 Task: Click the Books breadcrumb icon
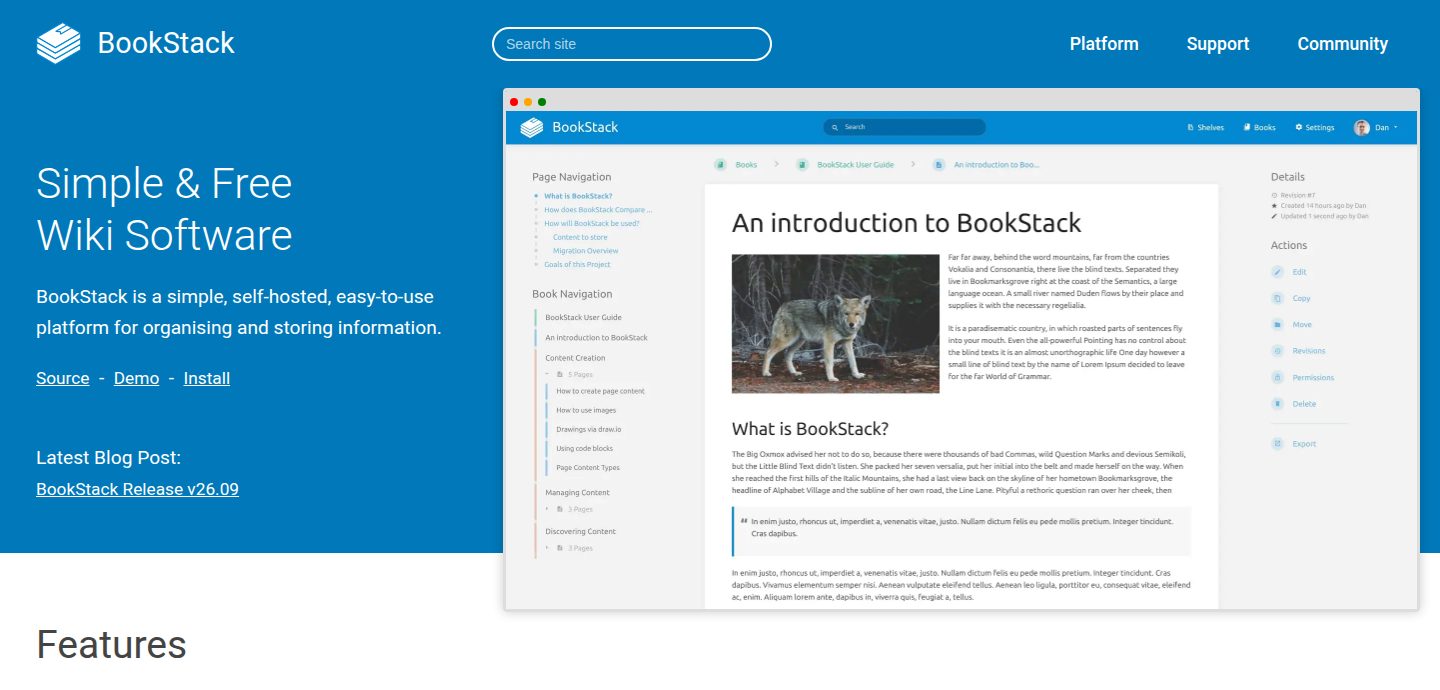[720, 164]
